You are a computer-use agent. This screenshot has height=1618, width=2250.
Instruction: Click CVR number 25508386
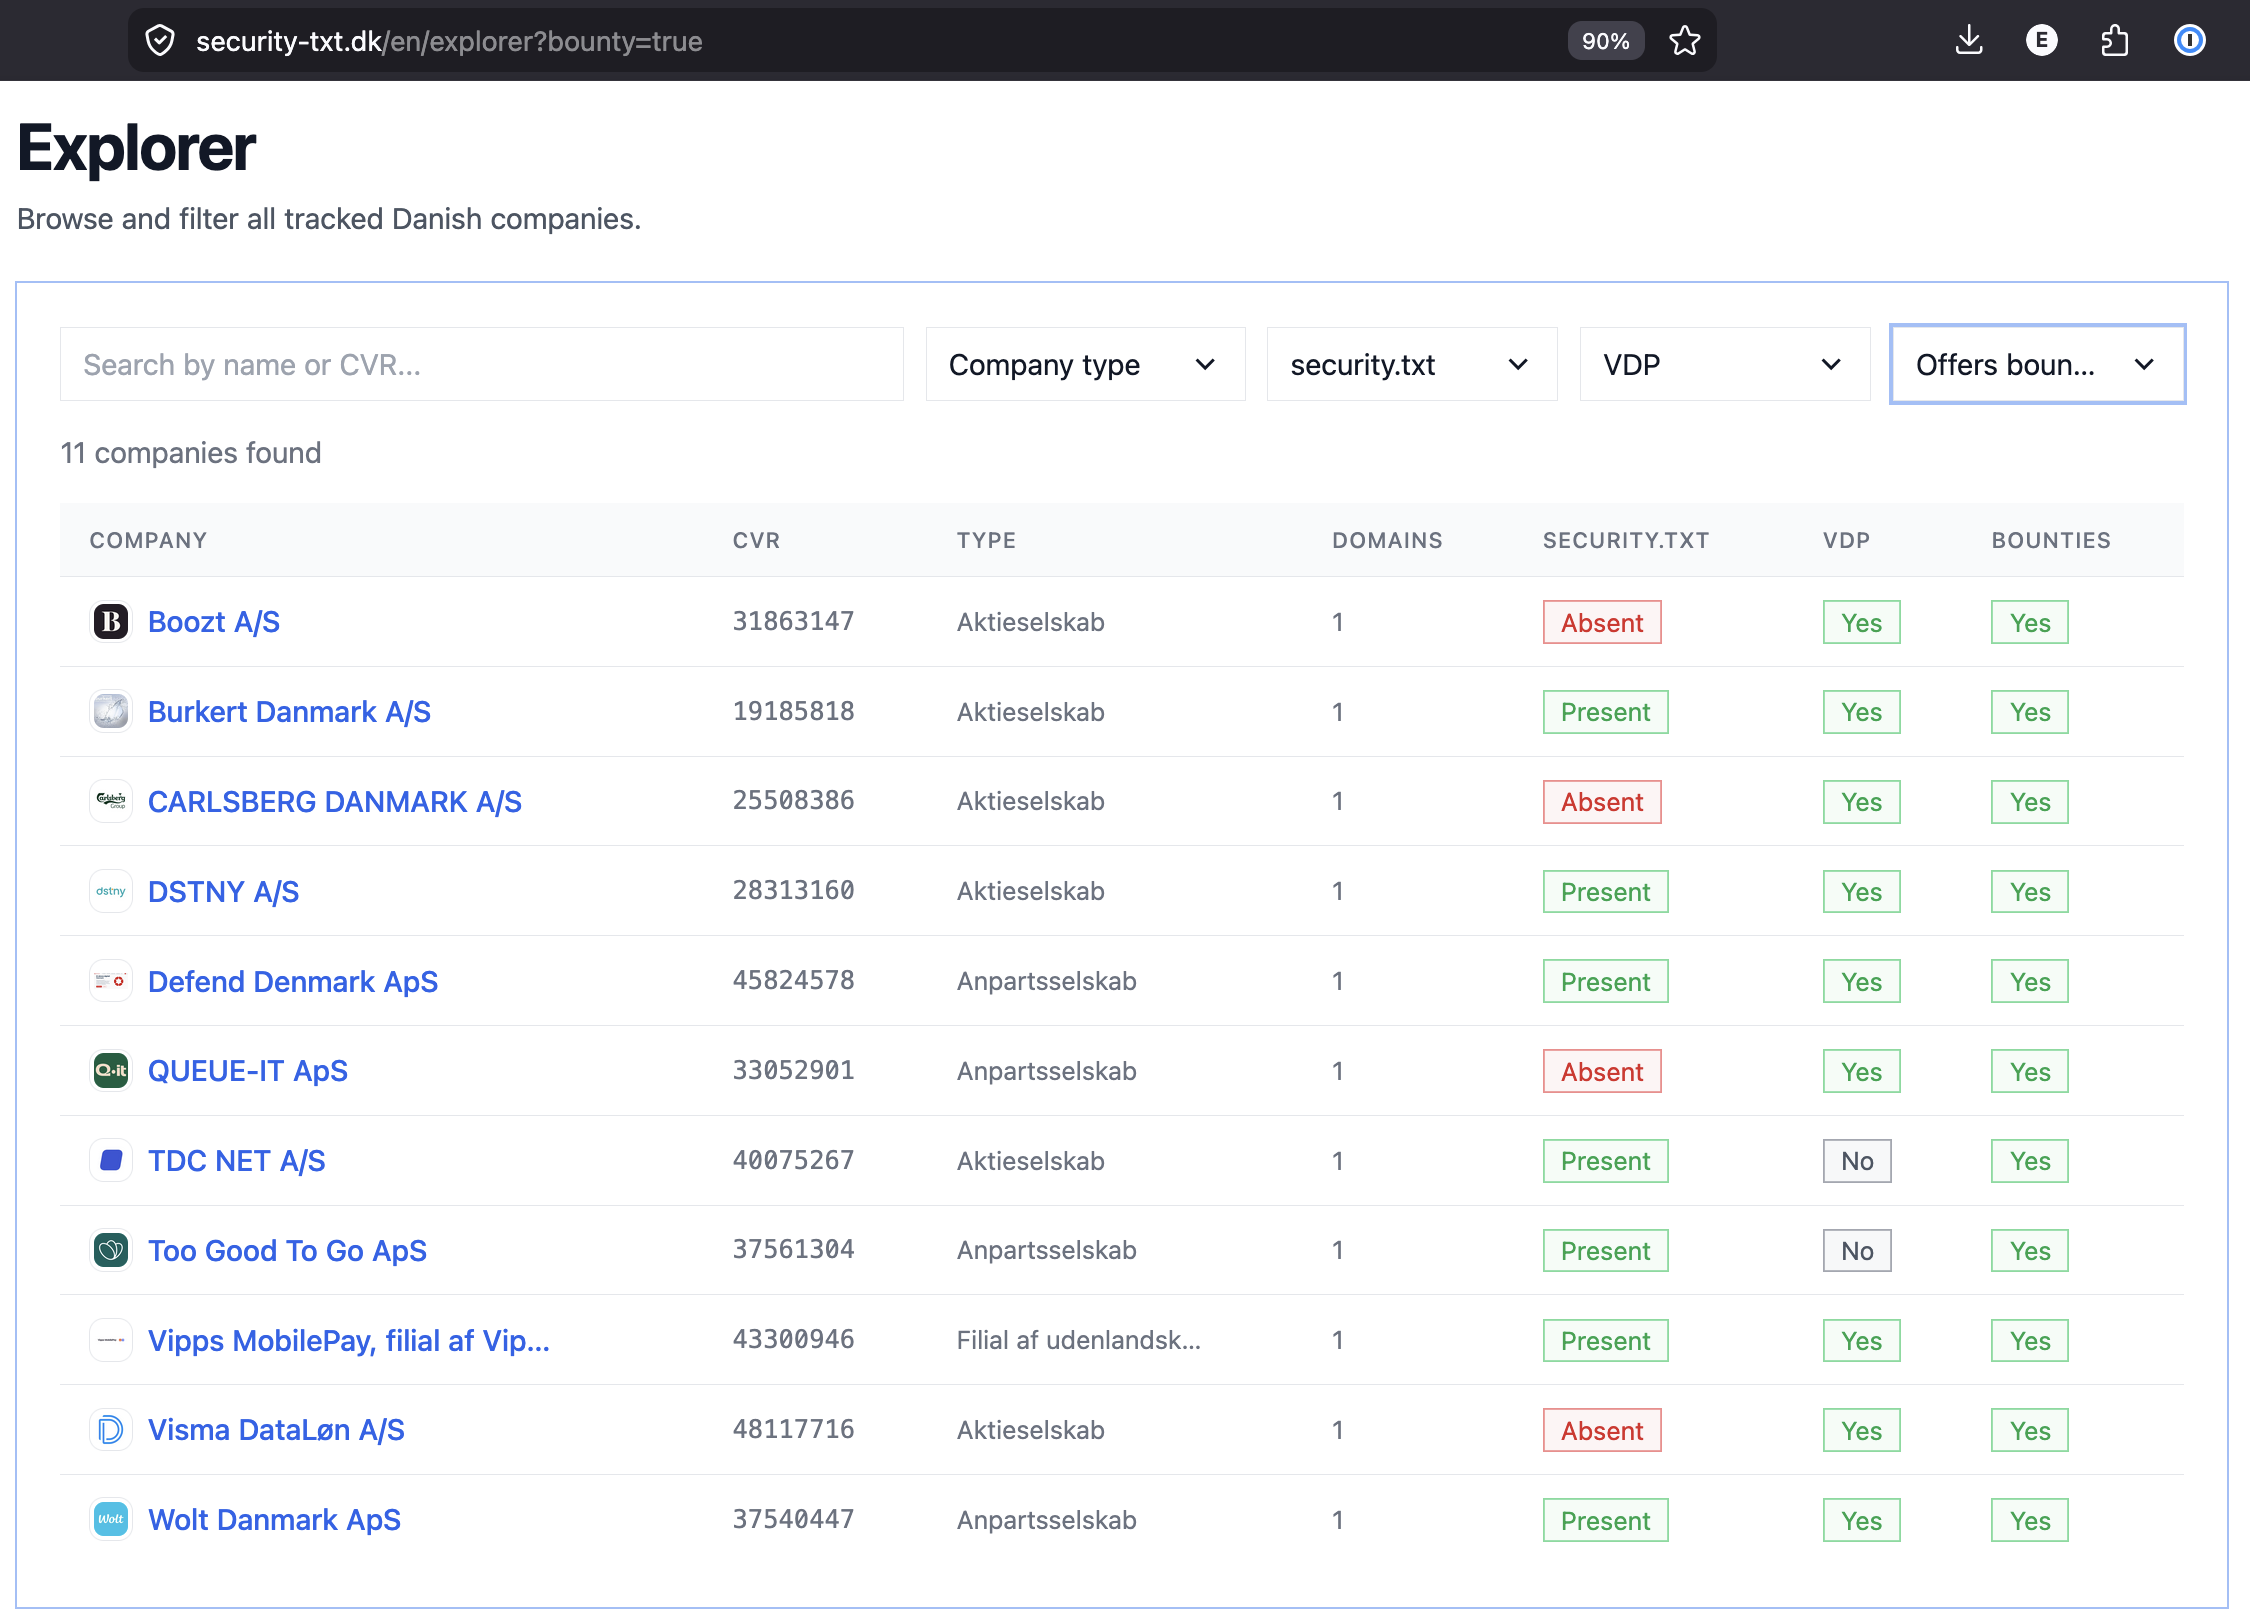[x=793, y=800]
